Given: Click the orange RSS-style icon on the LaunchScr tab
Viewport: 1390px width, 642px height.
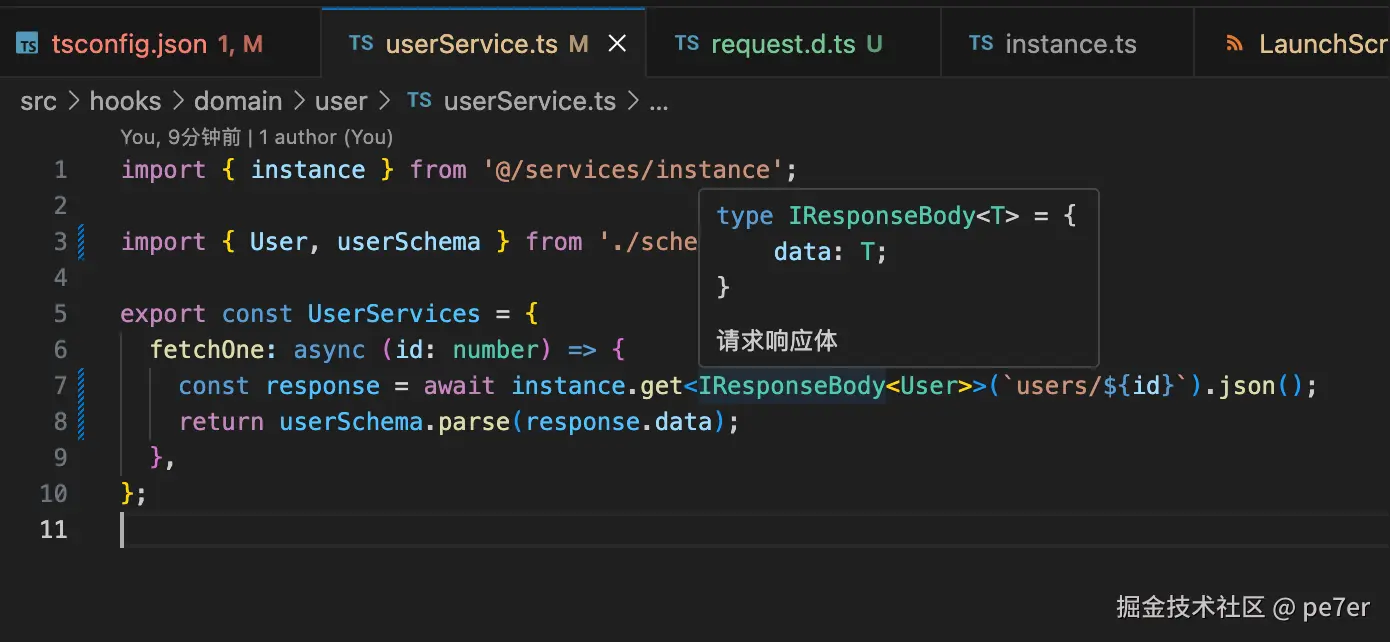Looking at the screenshot, I should point(1235,44).
